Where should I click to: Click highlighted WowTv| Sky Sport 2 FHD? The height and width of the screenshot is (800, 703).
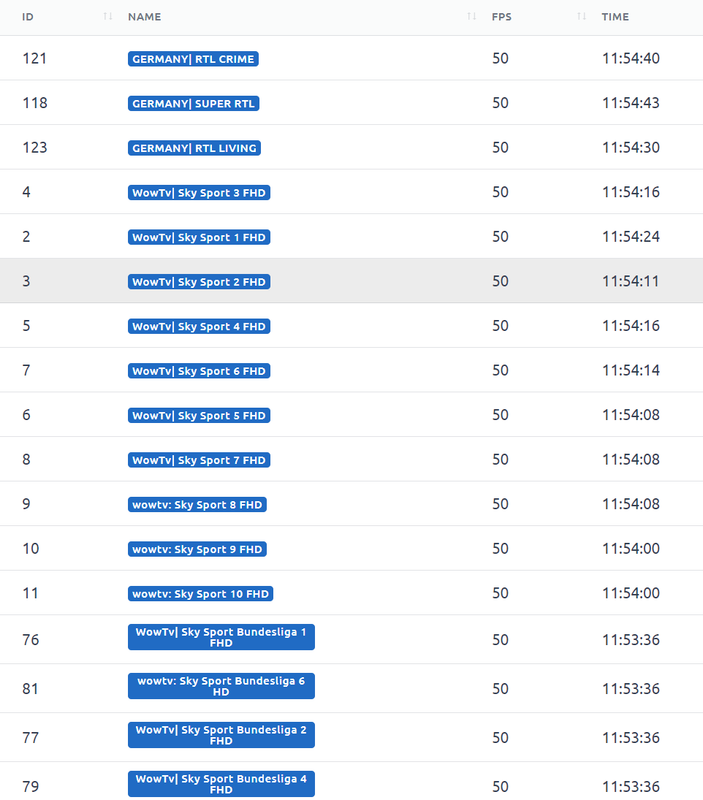(x=199, y=282)
